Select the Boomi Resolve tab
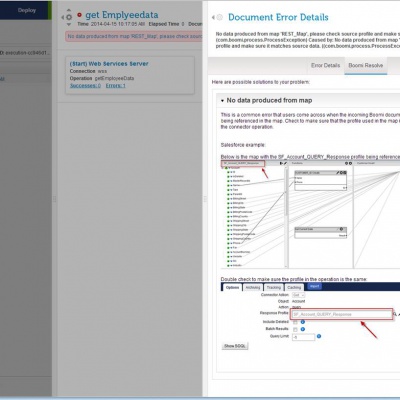This screenshot has height=400, width=400. coord(366,65)
